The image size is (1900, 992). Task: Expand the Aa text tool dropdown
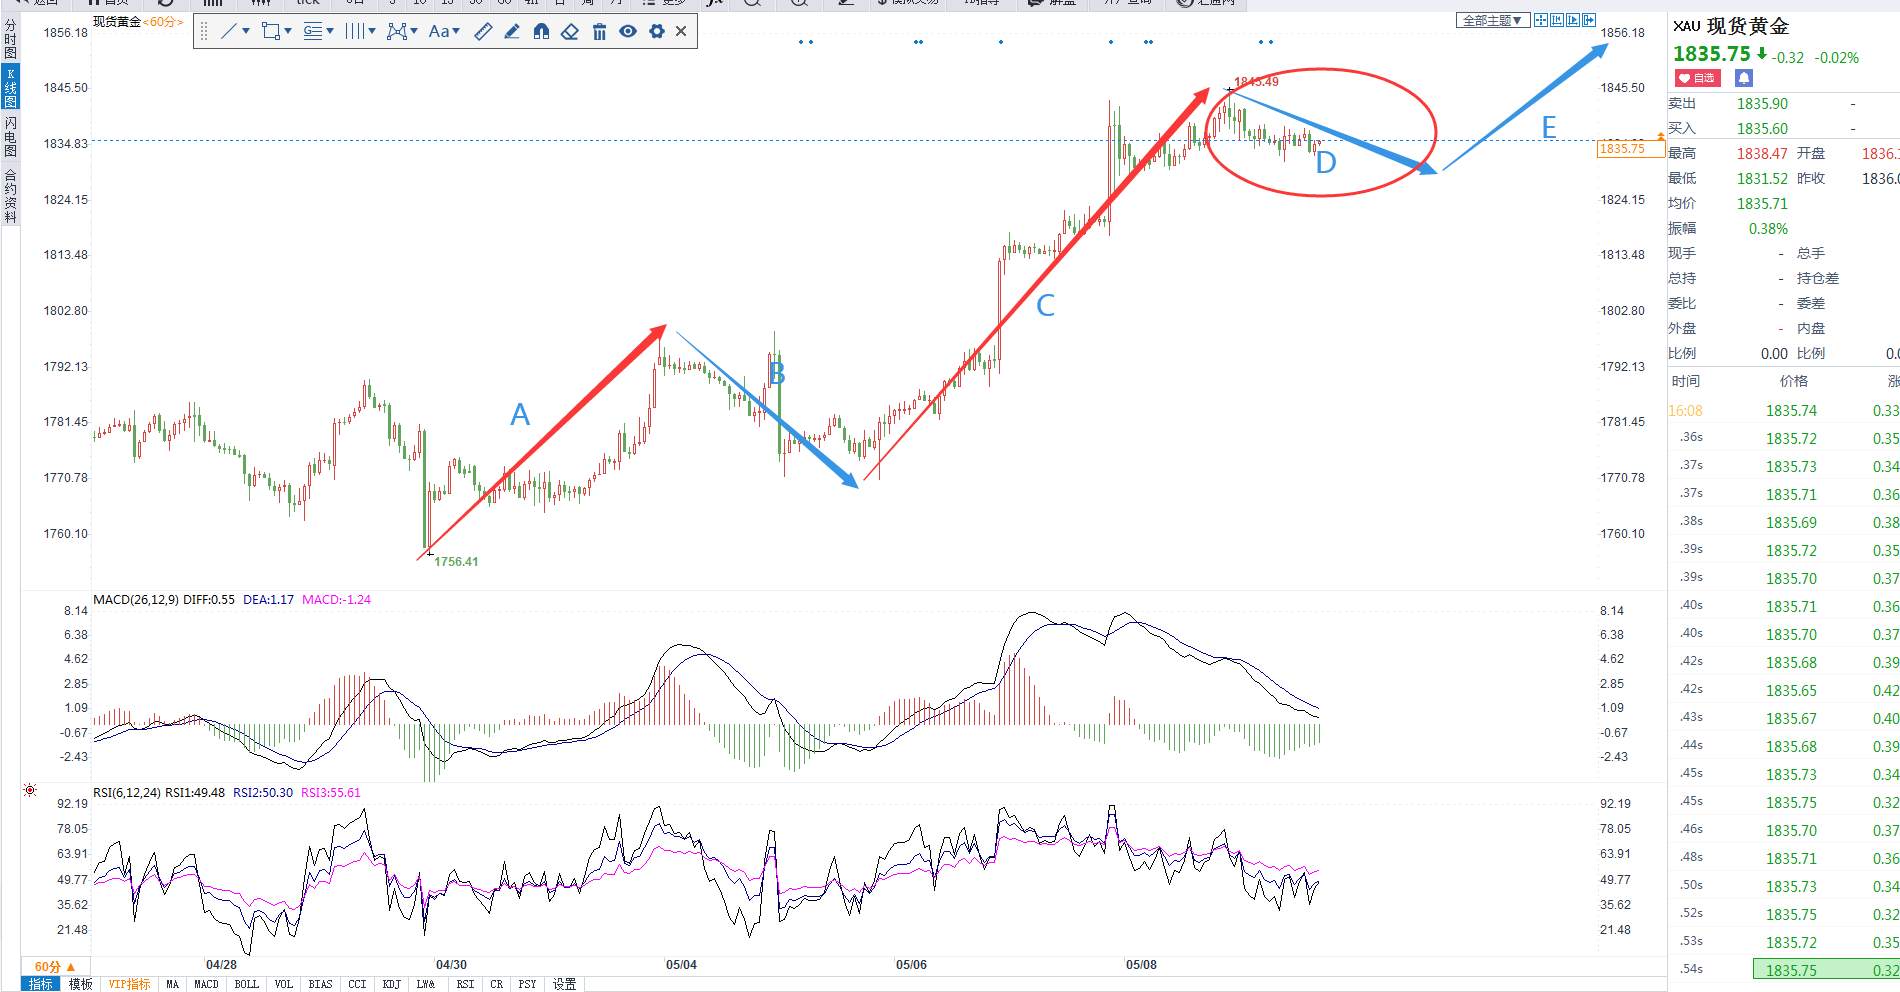(456, 32)
